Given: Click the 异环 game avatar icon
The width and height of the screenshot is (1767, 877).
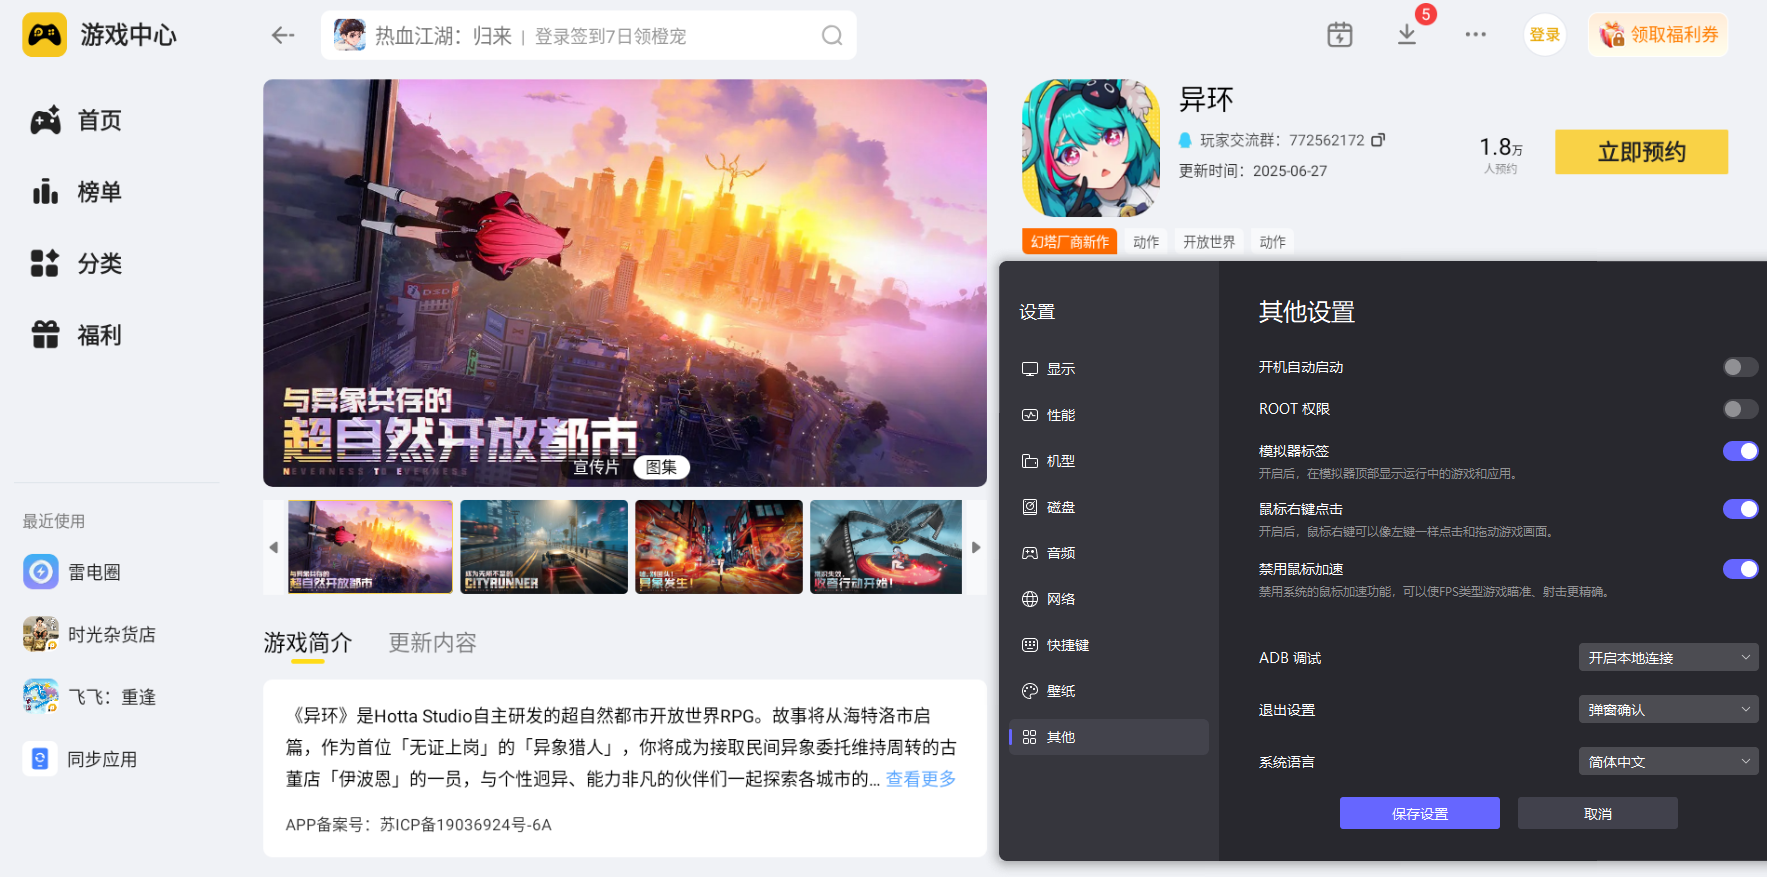Looking at the screenshot, I should coord(1091,148).
